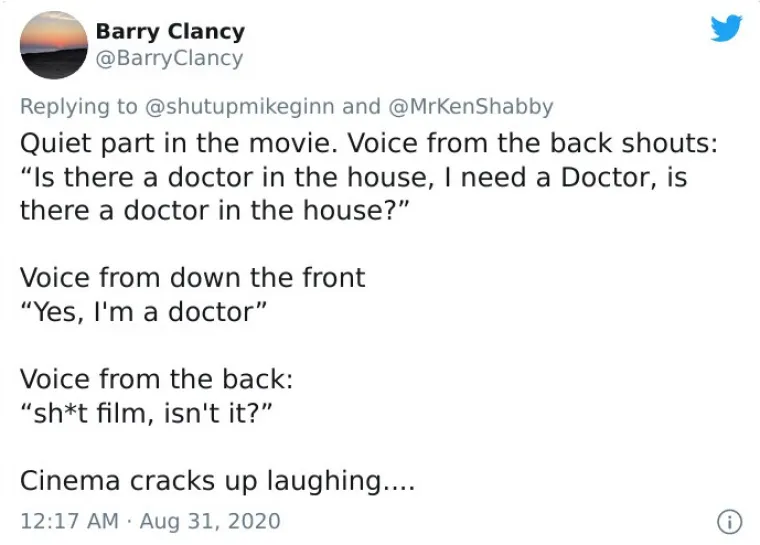Open Barry Clancy's sunset profile picture
This screenshot has height=545, width=760.
[54, 45]
